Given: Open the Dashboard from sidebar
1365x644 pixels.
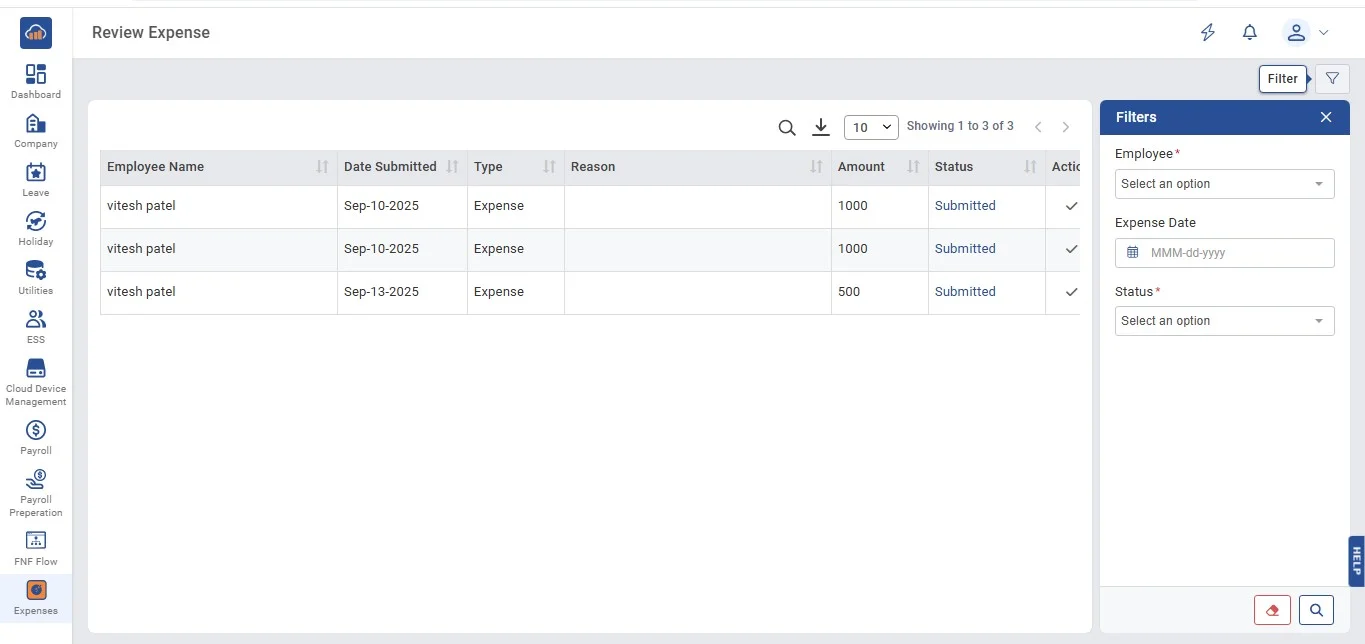Looking at the screenshot, I should click(x=36, y=81).
